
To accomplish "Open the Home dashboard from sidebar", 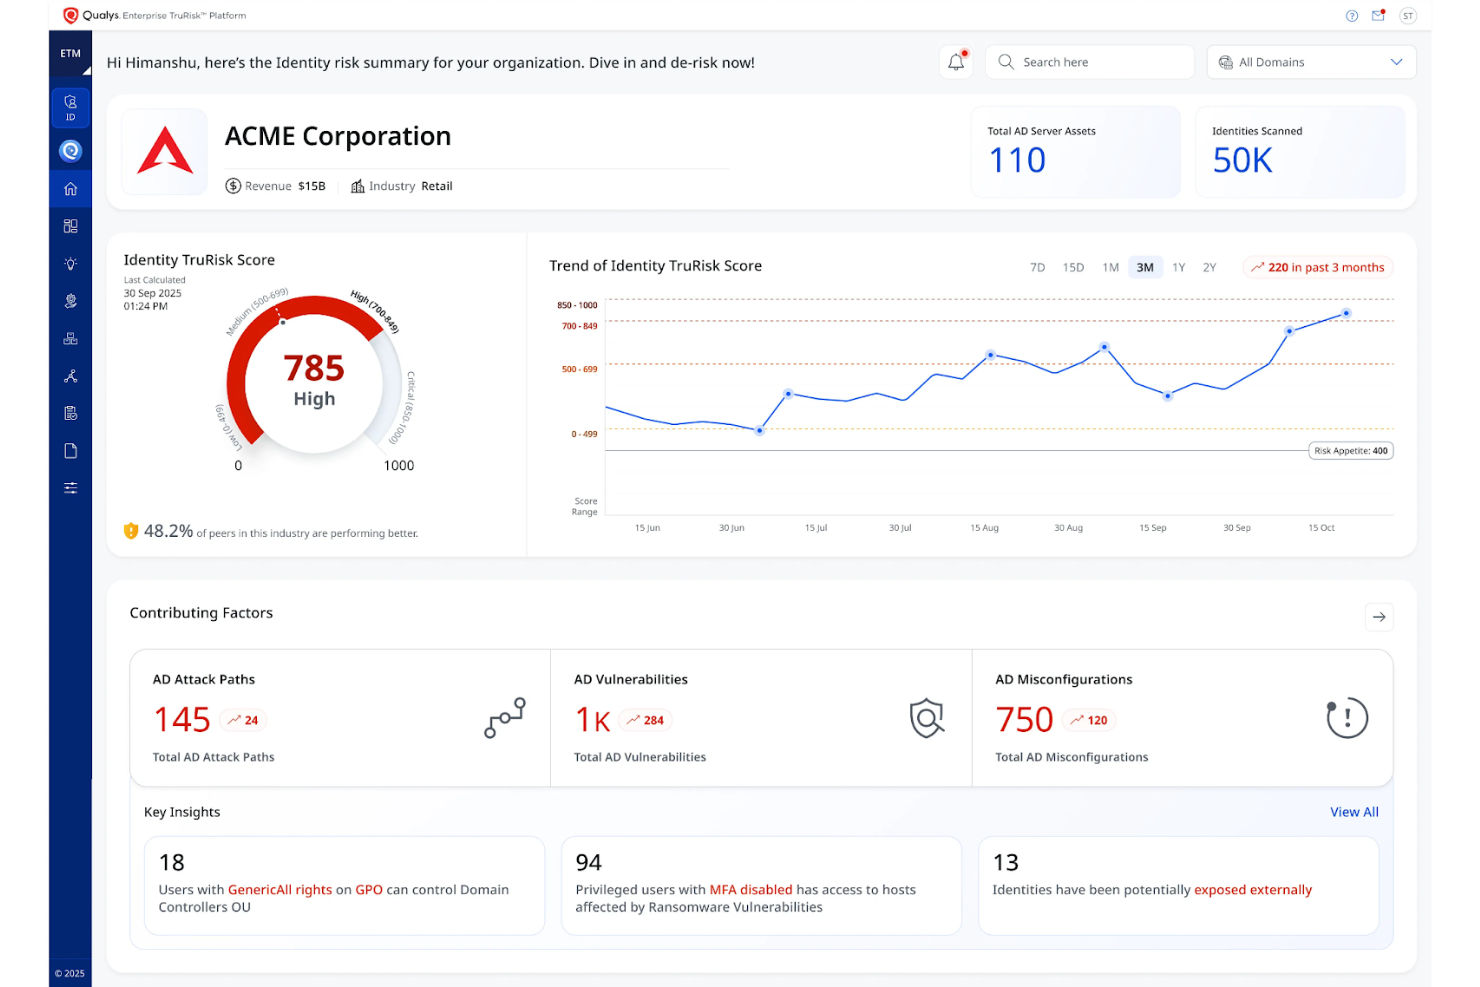I will click(x=70, y=188).
